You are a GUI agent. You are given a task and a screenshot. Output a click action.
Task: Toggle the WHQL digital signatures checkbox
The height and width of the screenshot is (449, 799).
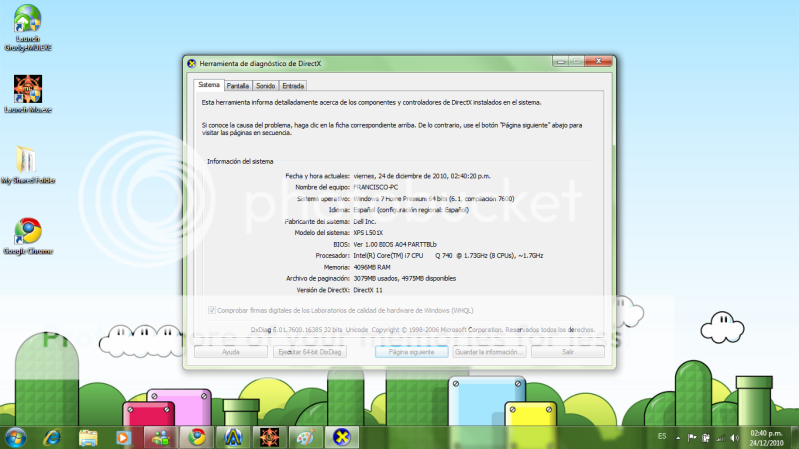point(211,310)
